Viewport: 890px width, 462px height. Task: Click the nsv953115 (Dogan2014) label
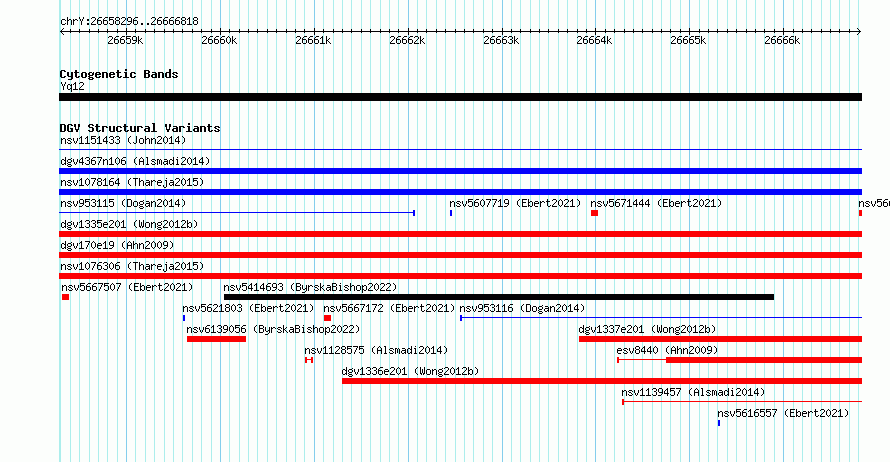[x=123, y=203]
